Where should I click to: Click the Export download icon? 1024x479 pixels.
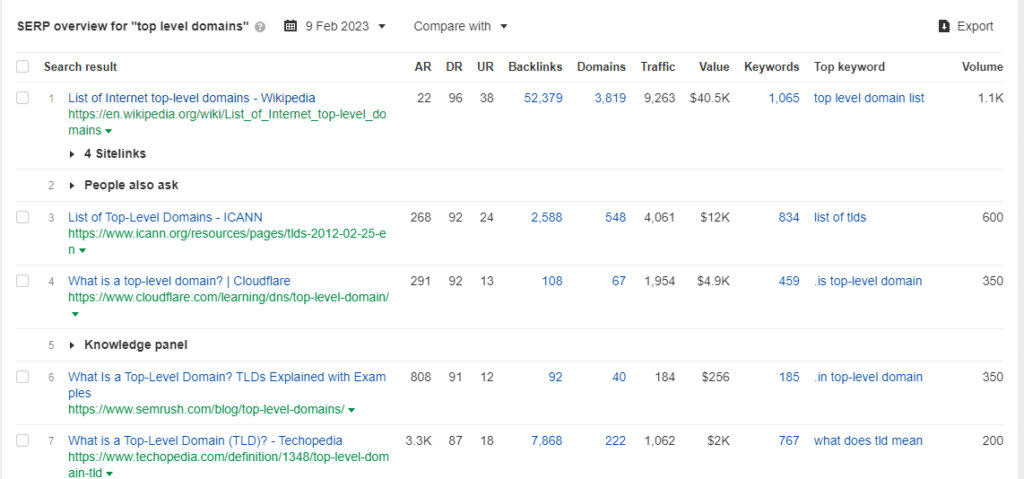click(x=944, y=26)
